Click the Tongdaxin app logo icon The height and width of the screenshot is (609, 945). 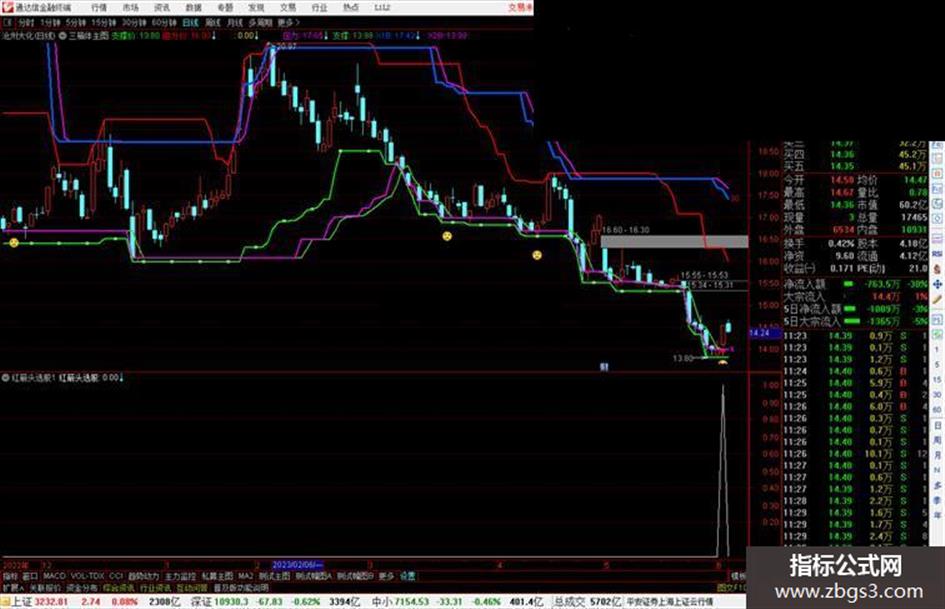pos(7,7)
